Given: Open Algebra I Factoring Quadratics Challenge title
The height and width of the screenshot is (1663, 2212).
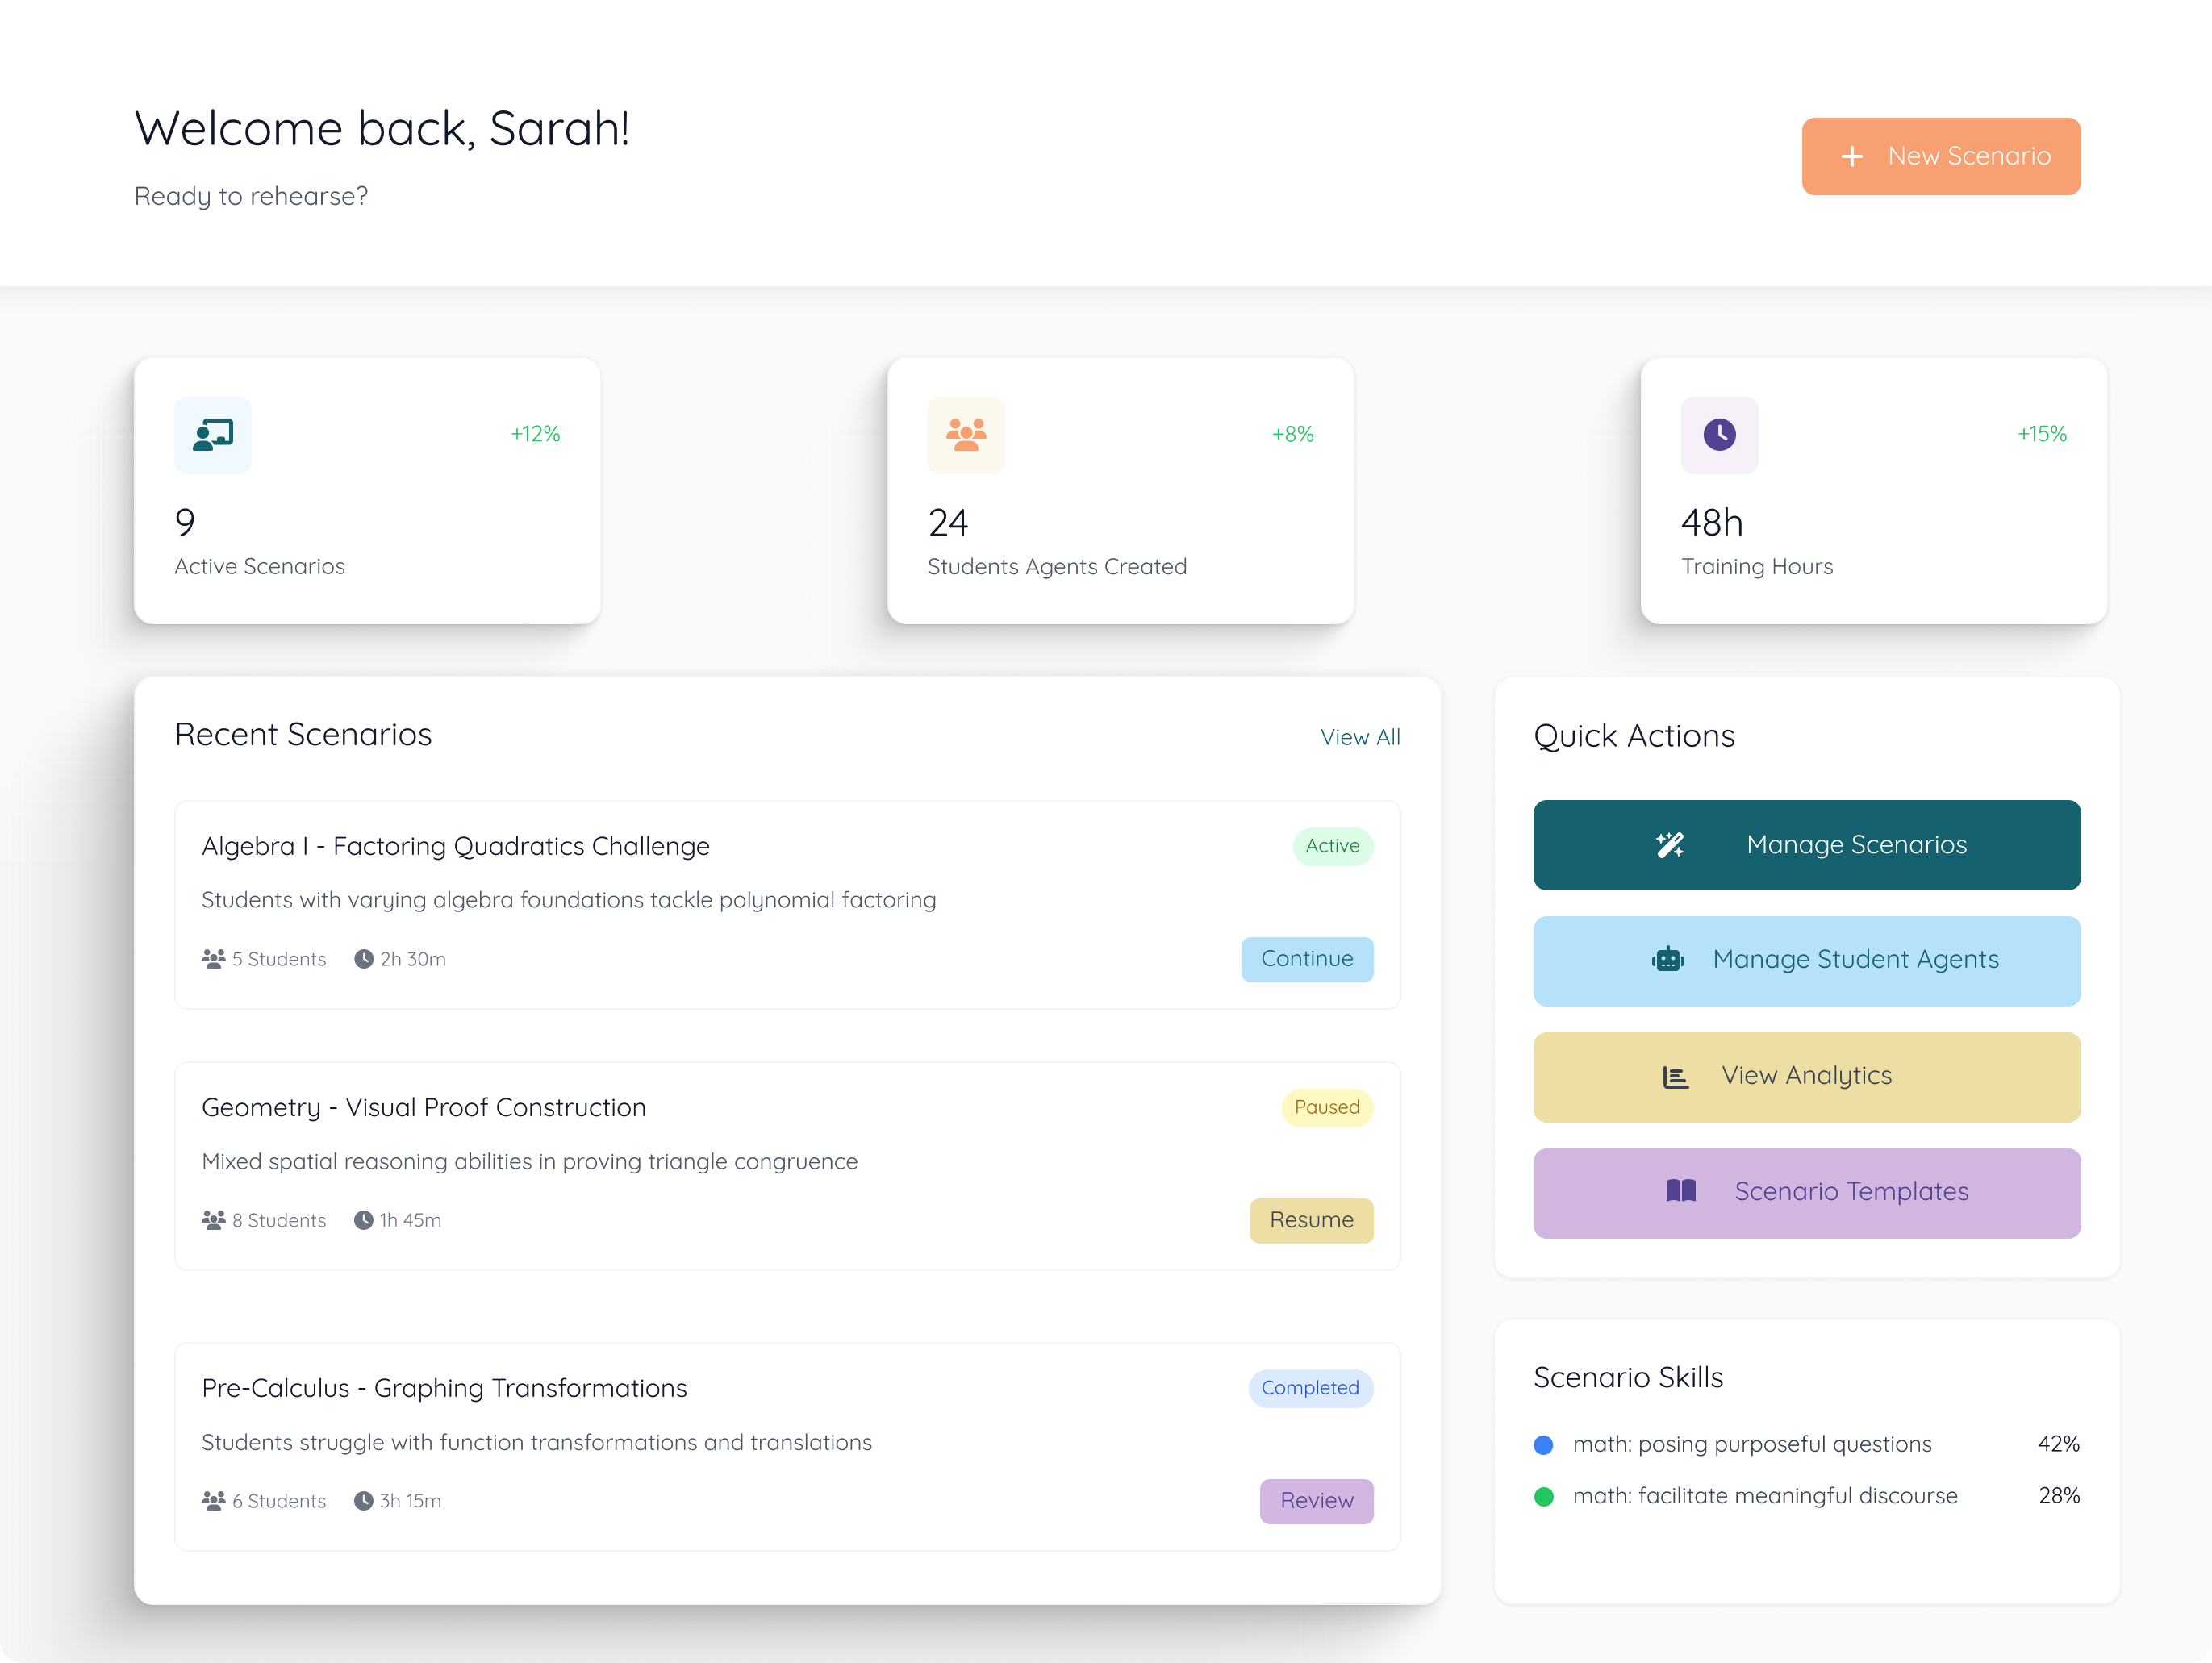Looking at the screenshot, I should [x=455, y=846].
